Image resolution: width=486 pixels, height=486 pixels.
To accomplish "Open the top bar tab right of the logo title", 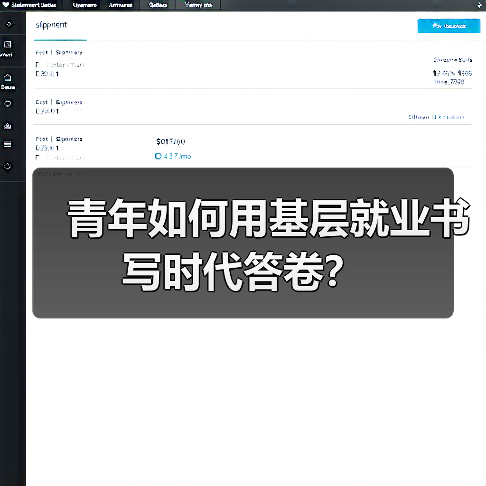I will [85, 5].
